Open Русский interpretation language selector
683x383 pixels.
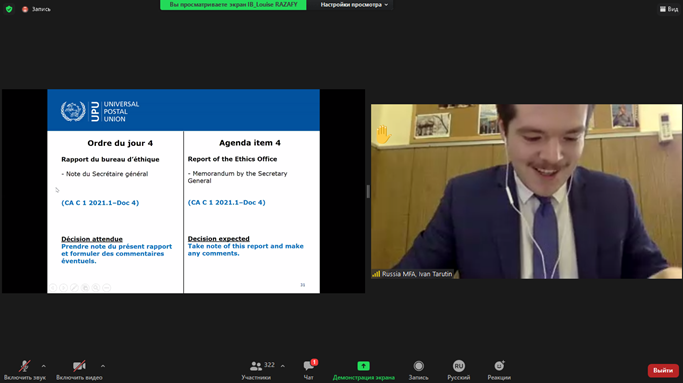(459, 370)
